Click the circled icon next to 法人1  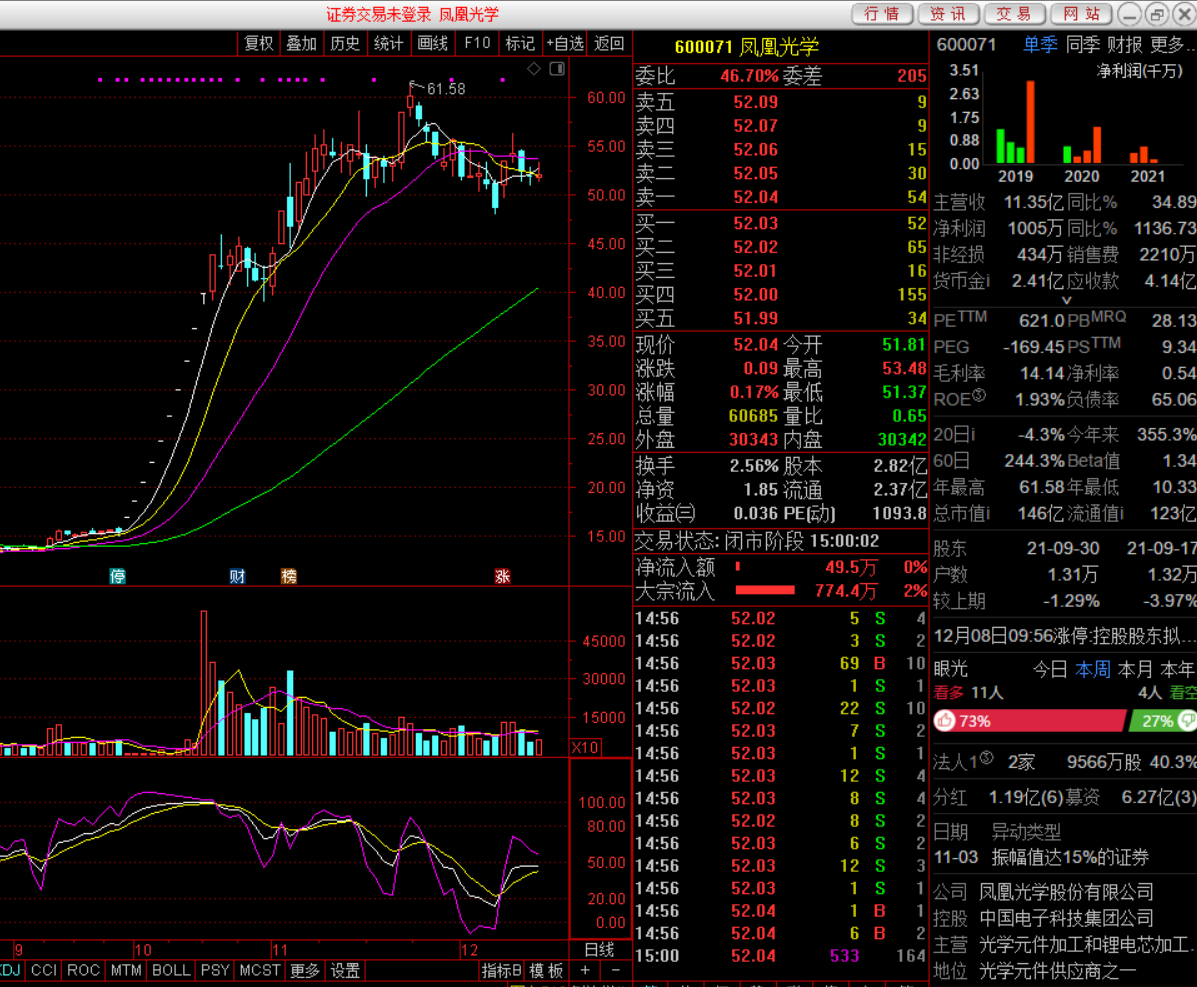[x=986, y=758]
